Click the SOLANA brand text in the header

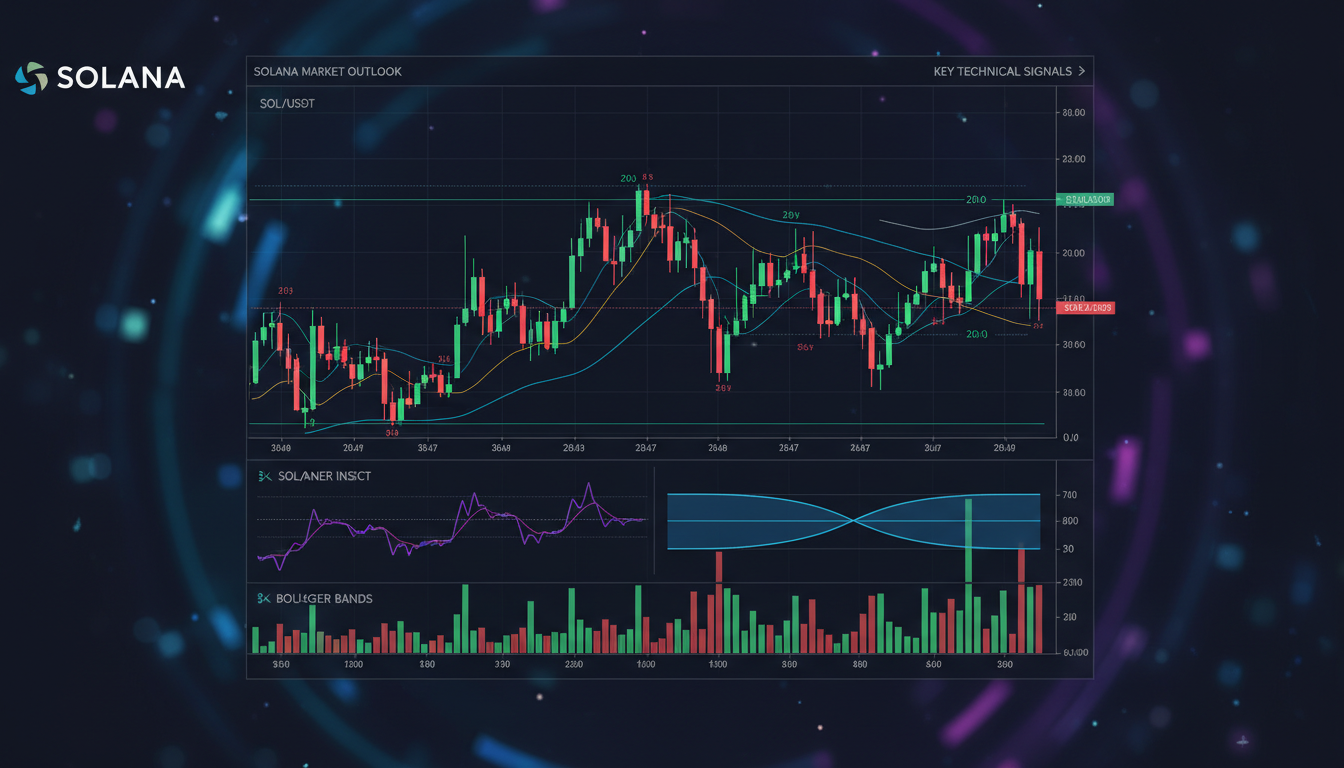click(121, 78)
